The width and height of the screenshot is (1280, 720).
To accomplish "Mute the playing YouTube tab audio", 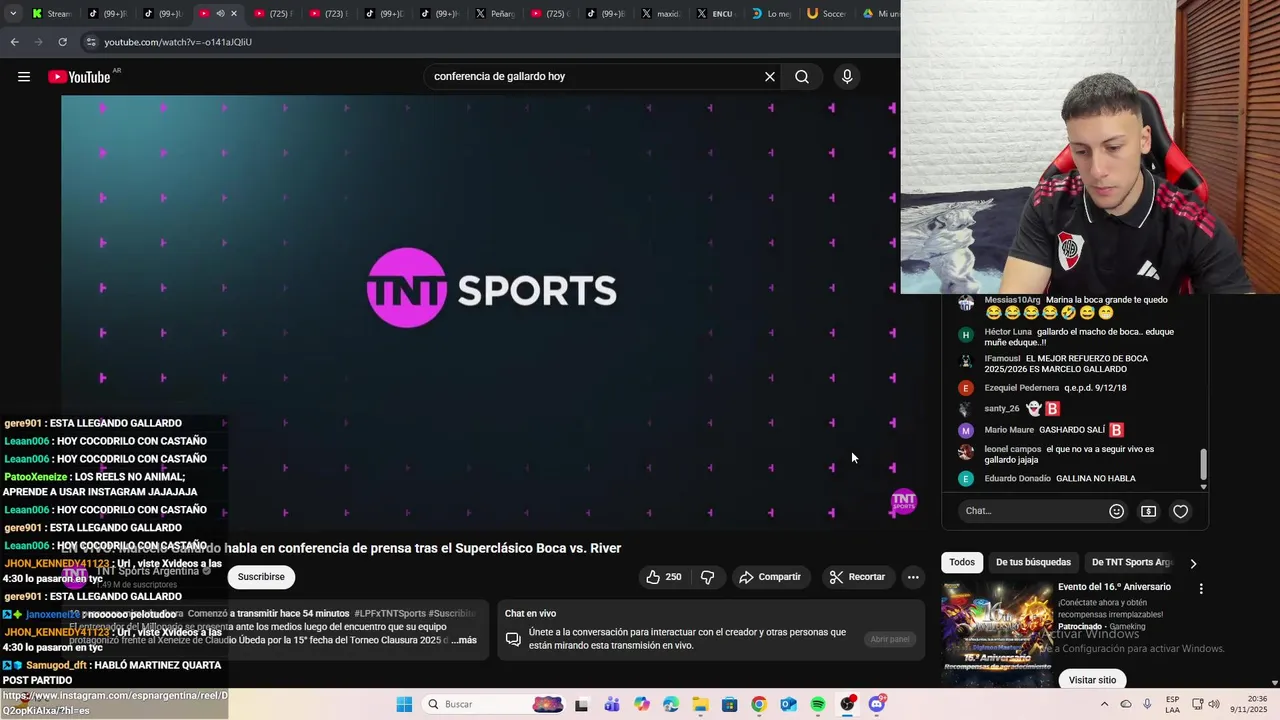I will (220, 13).
